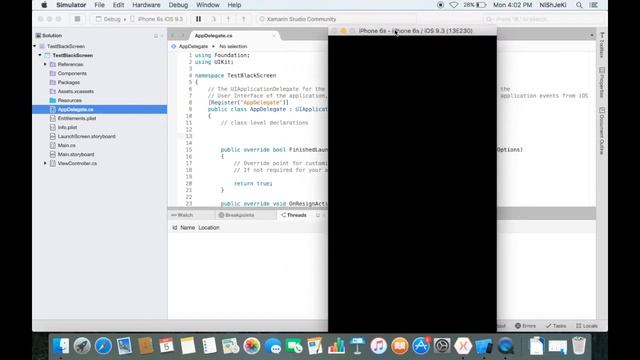Screen dimensions: 640x360
Task: Open the Simulator menu
Action: 71,5
